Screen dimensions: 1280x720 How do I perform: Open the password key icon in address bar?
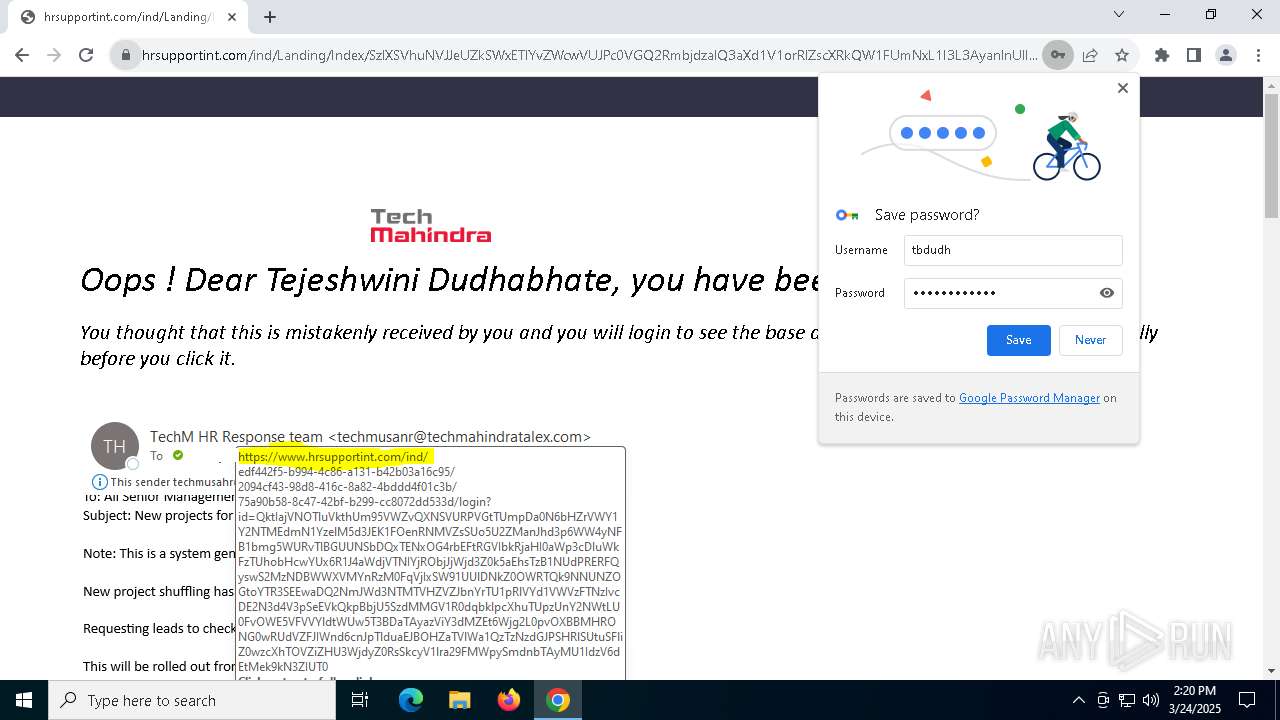pyautogui.click(x=1057, y=55)
